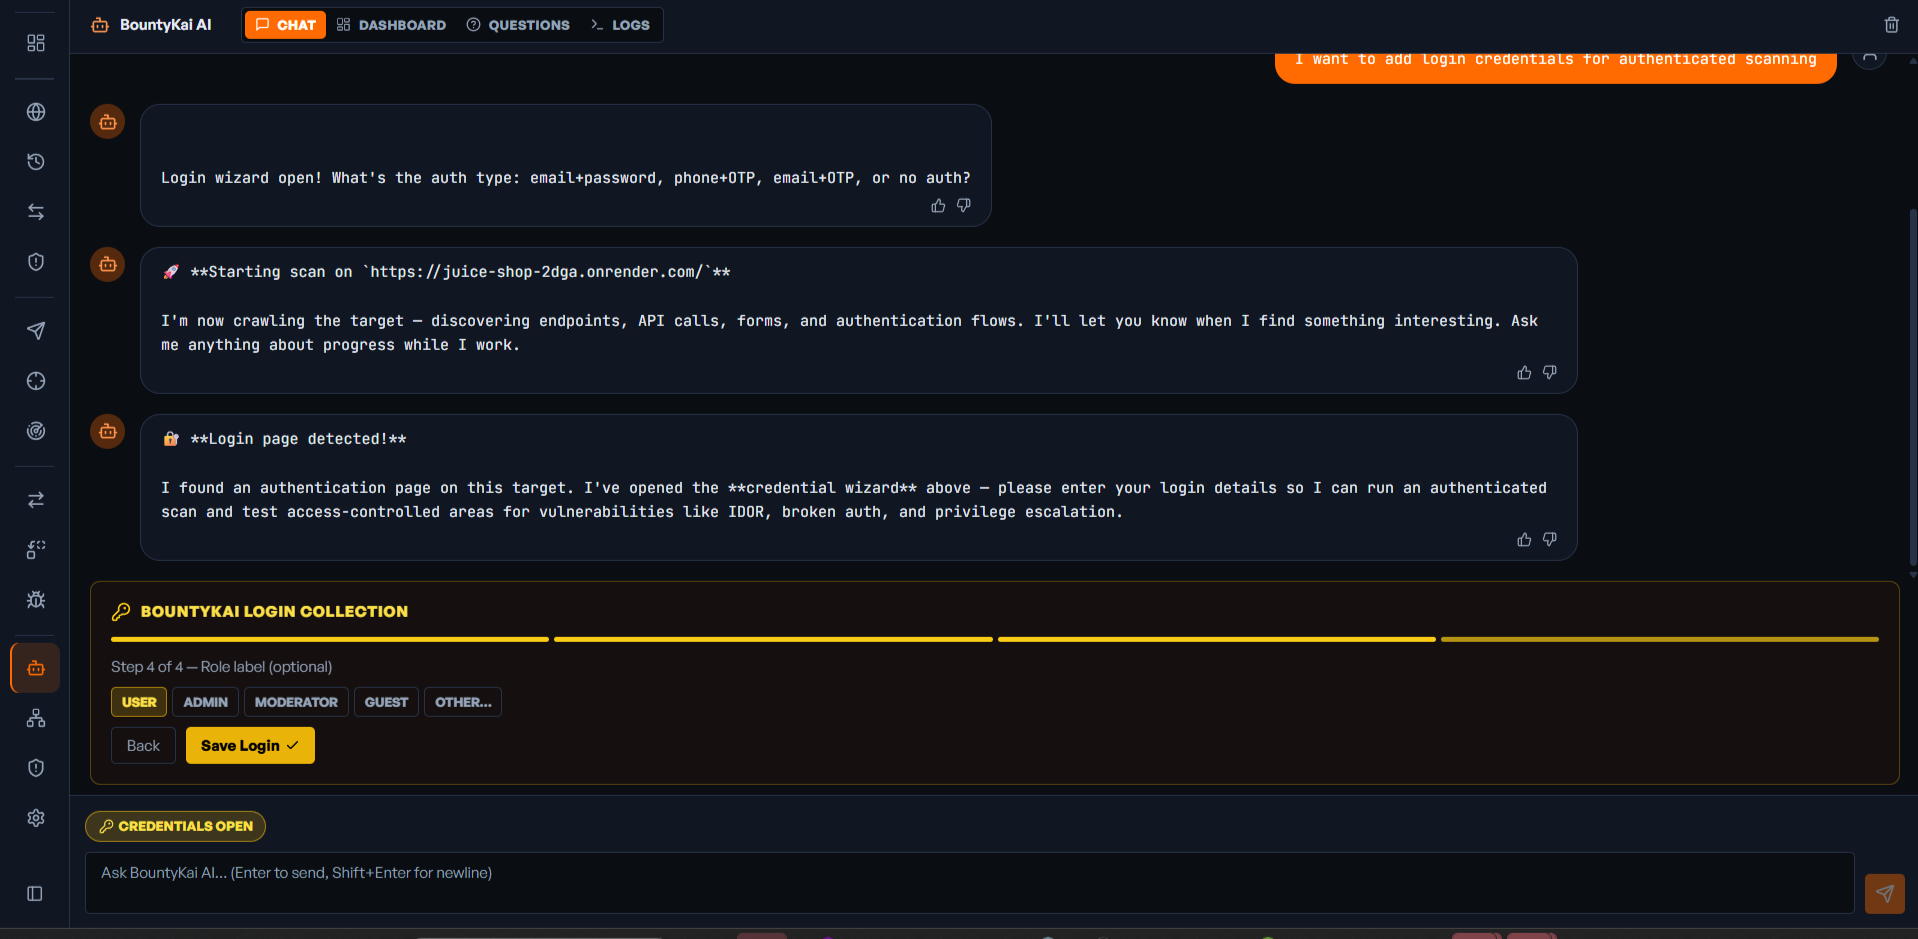Open the grid overview icon in the sidebar
This screenshot has width=1918, height=939.
36,43
